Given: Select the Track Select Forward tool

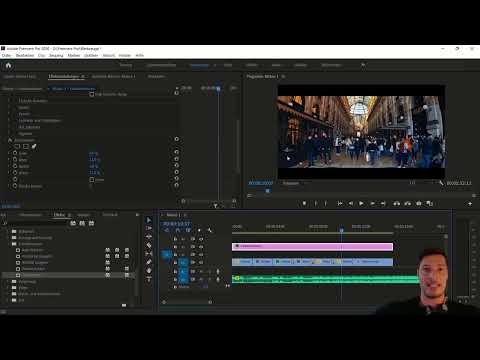Looking at the screenshot, I should tap(149, 228).
